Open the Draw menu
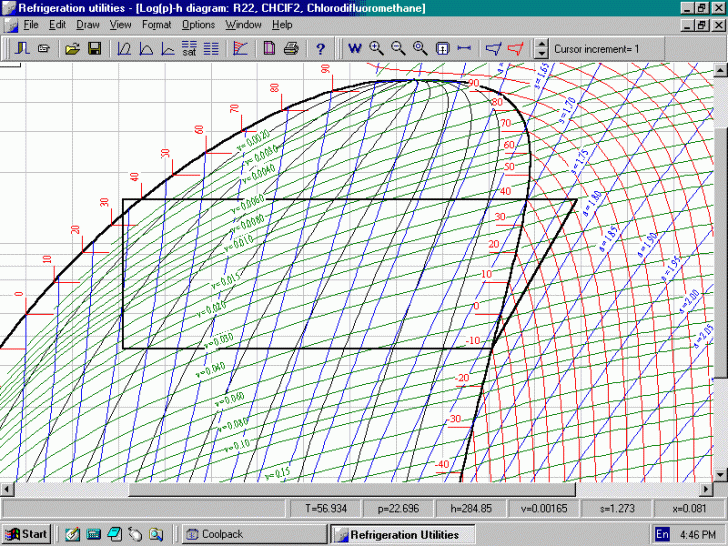 pyautogui.click(x=88, y=25)
